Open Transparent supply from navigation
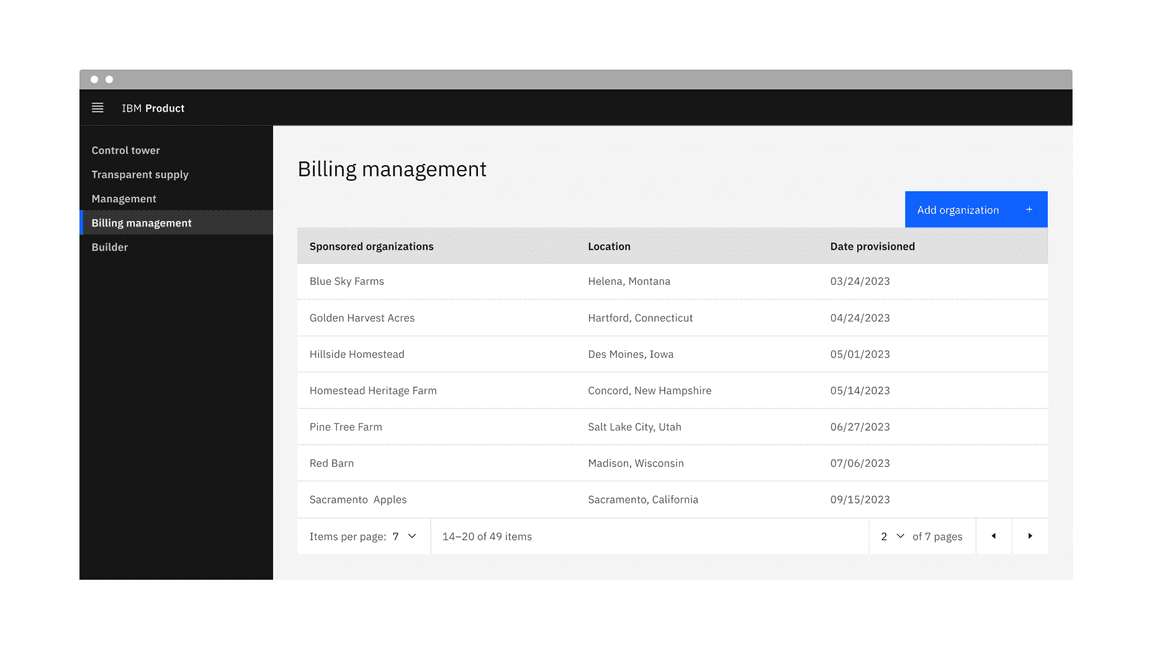Viewport: 1152px width, 648px height. (140, 174)
